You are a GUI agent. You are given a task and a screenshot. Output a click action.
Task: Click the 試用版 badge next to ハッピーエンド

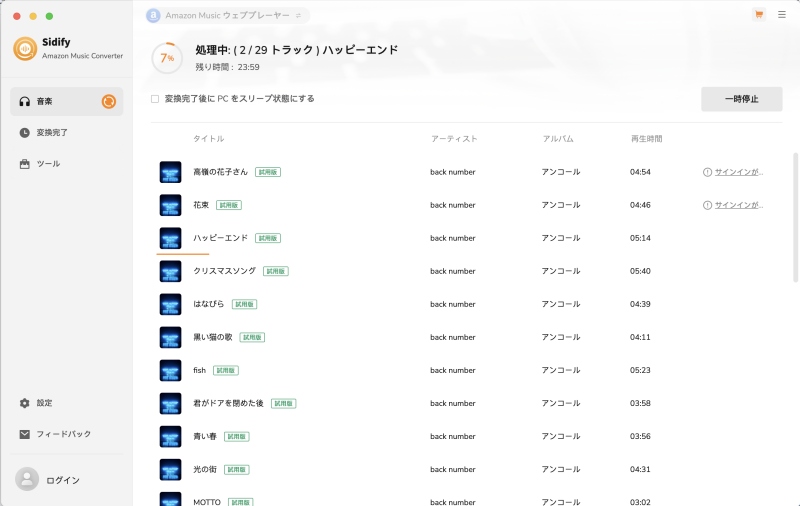click(x=268, y=238)
